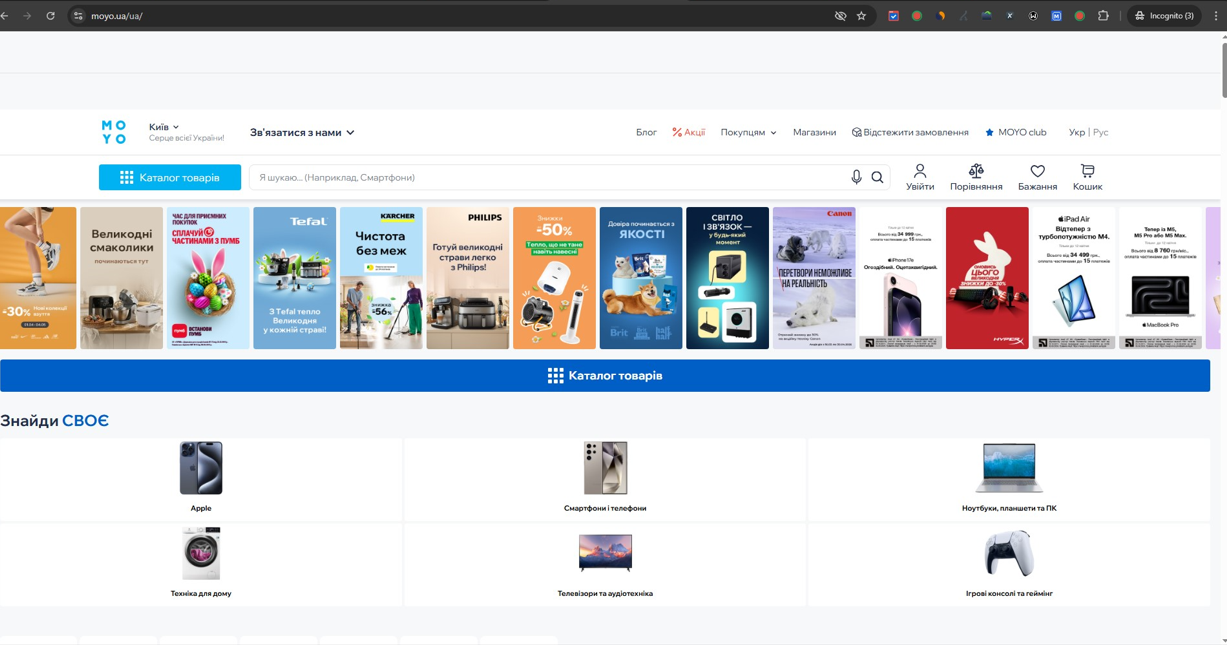Open the MOYO club link

click(1015, 132)
